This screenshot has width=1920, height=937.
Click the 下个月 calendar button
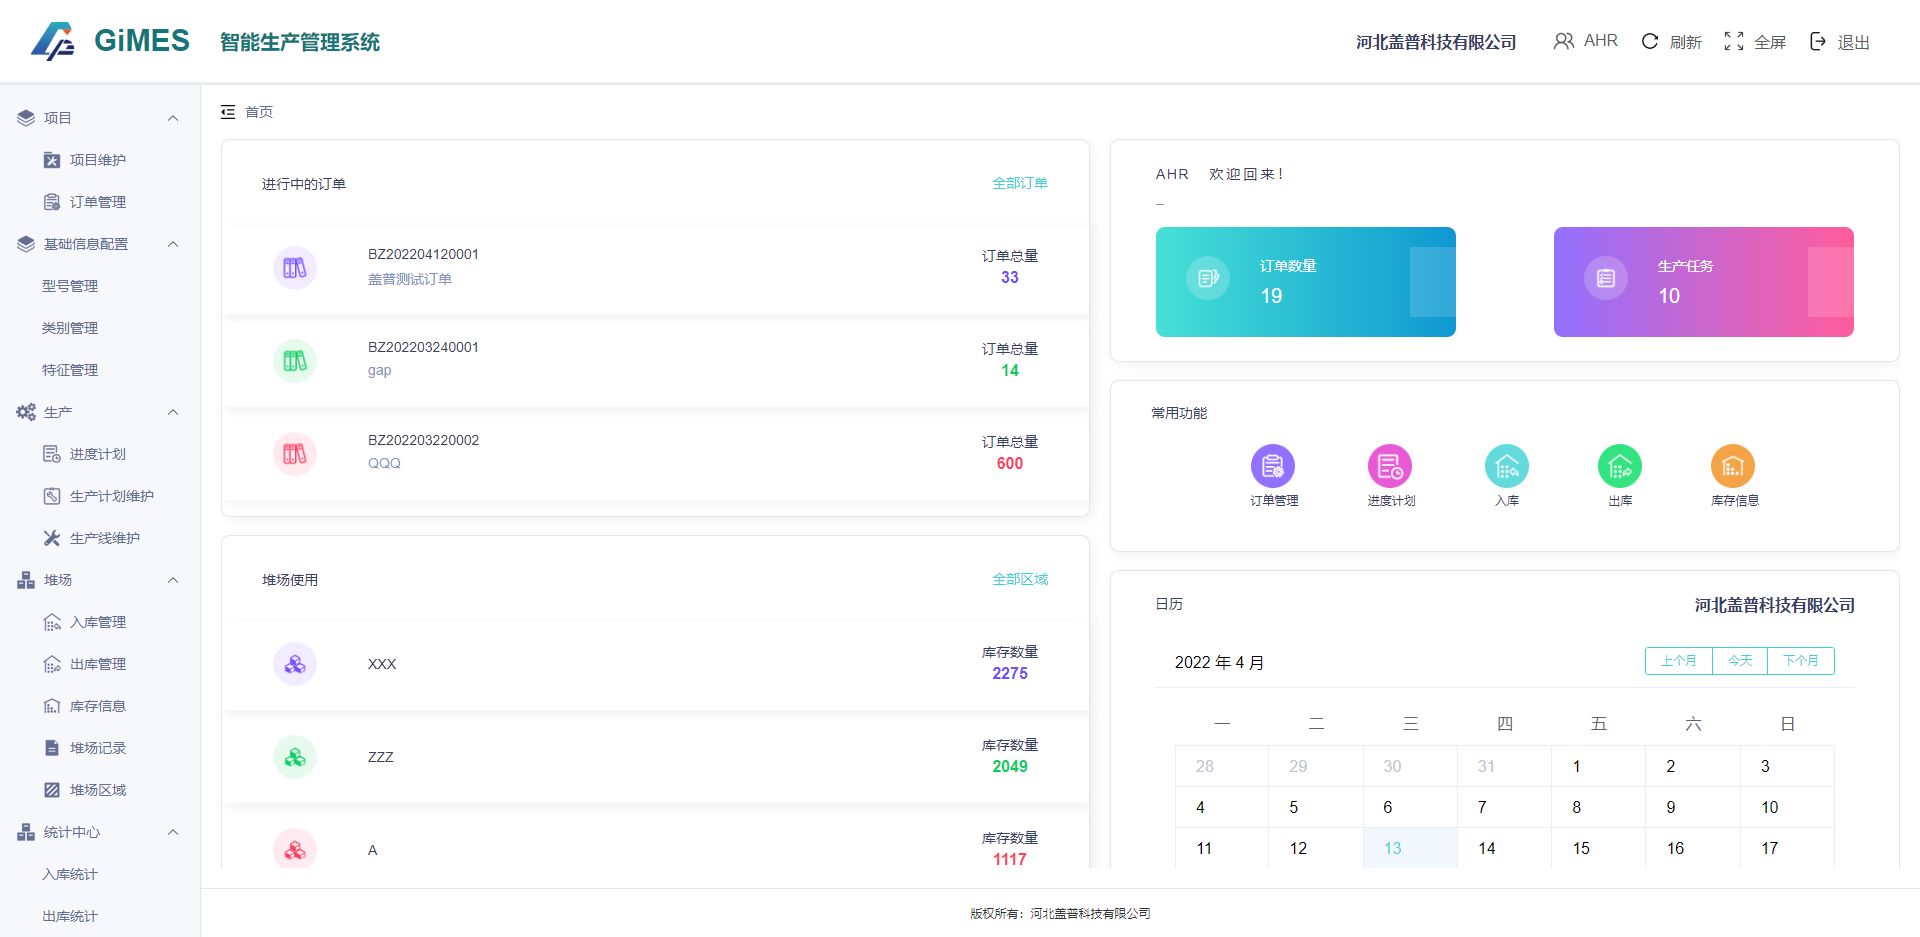tap(1800, 661)
